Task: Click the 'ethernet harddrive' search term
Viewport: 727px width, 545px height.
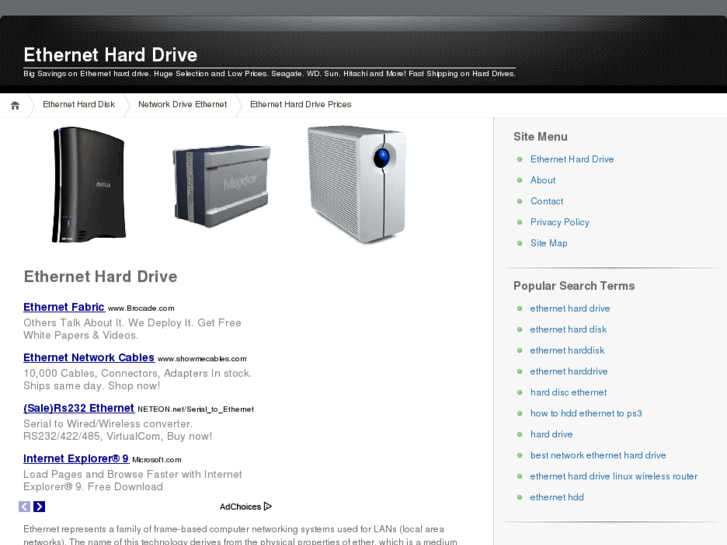Action: tap(569, 371)
